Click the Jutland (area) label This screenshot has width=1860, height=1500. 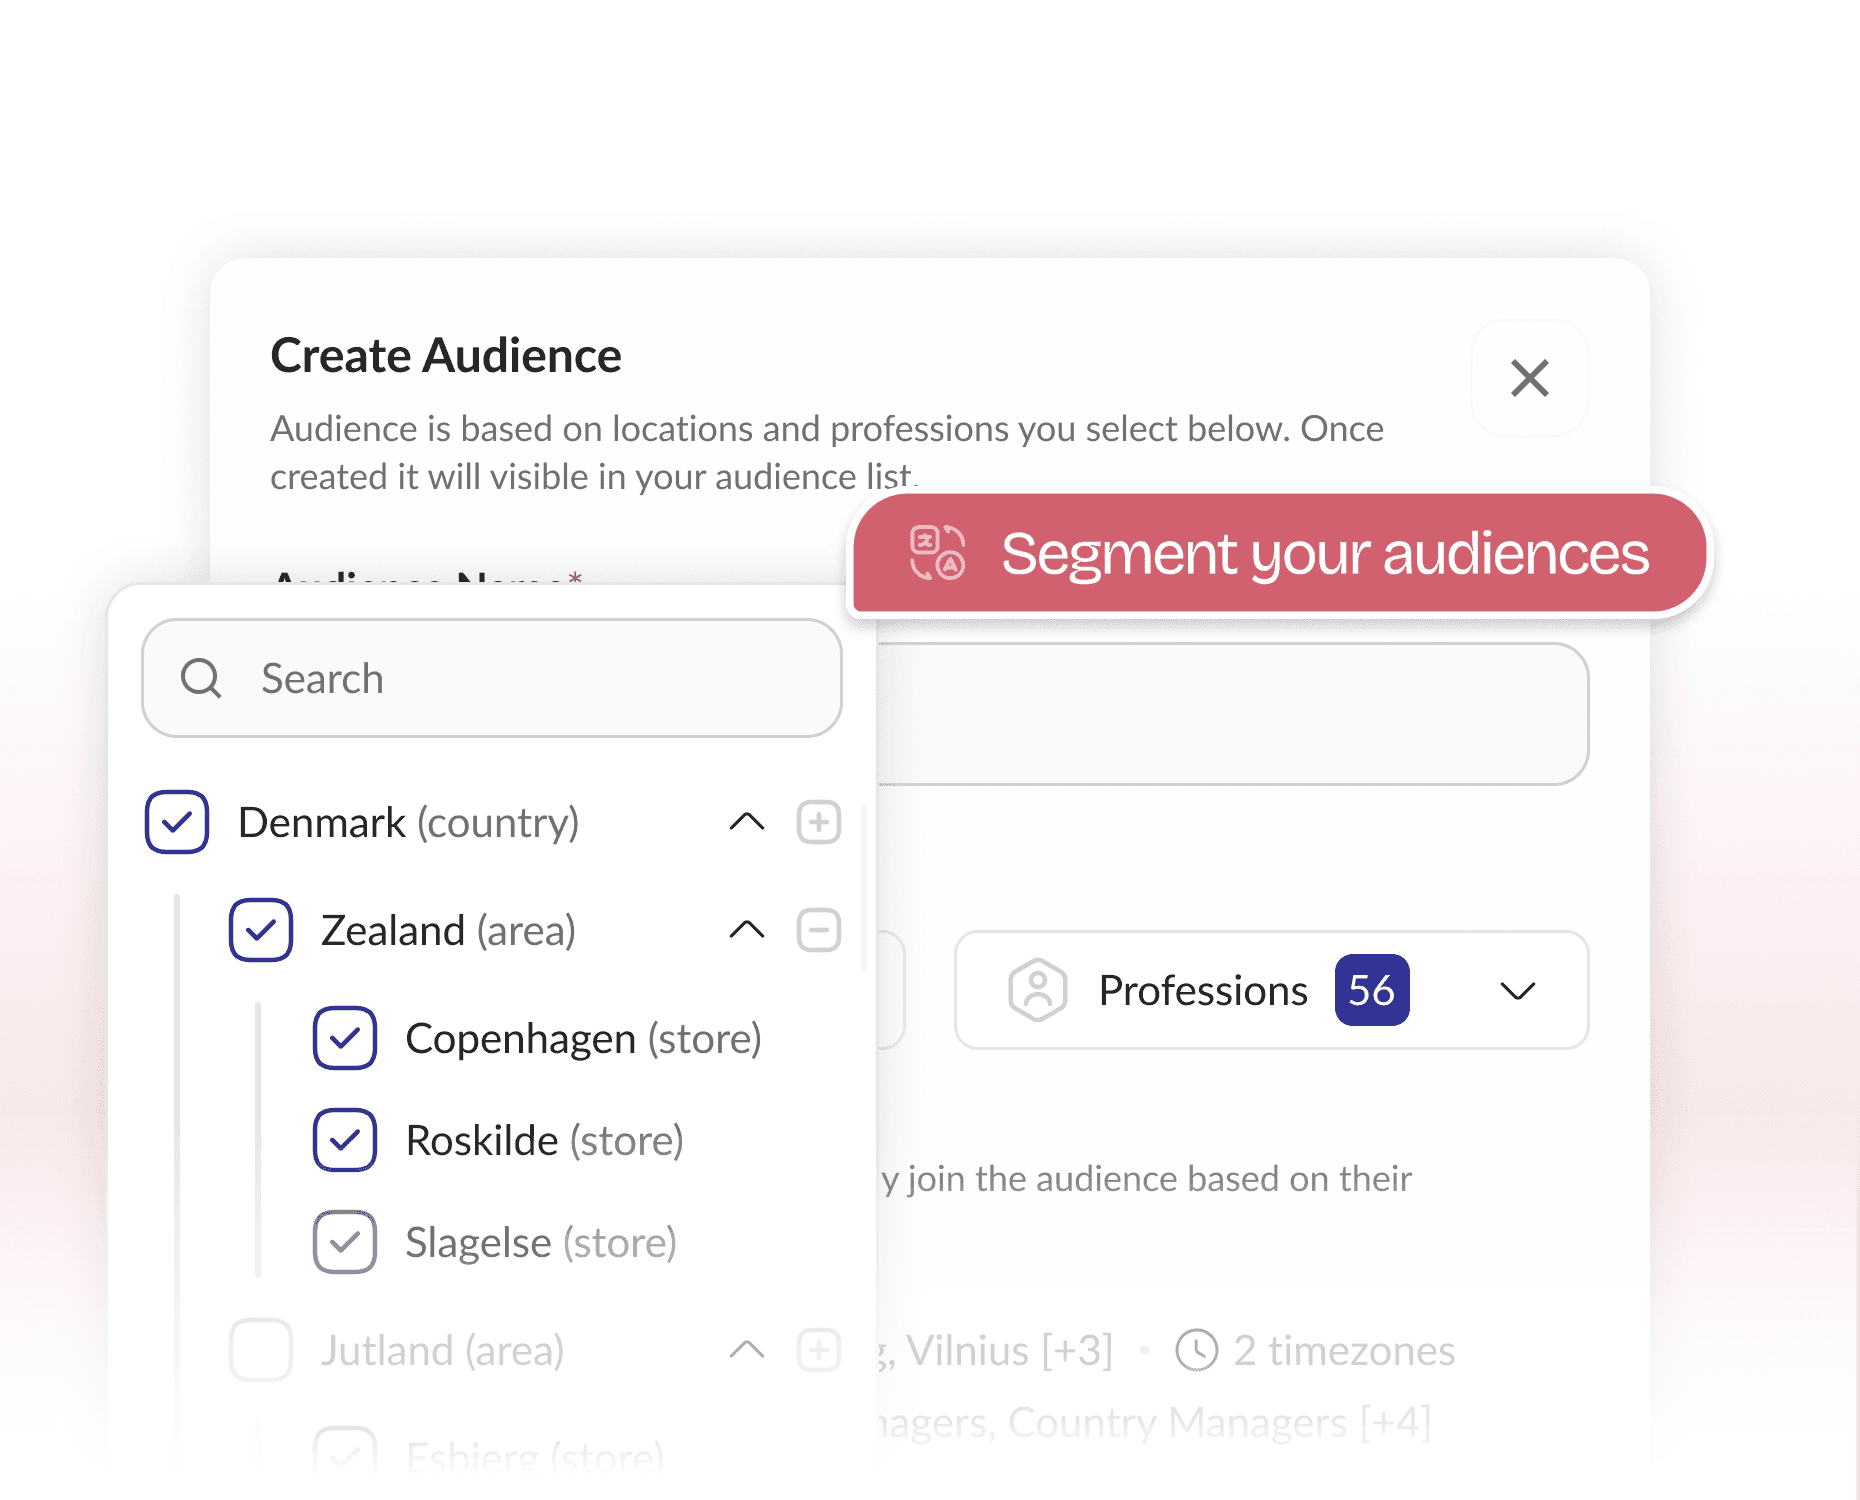coord(442,1350)
